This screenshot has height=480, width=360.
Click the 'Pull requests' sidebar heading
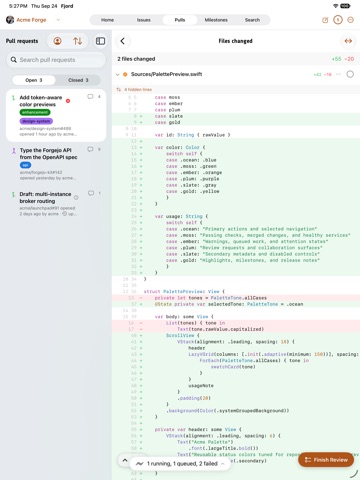click(x=22, y=41)
